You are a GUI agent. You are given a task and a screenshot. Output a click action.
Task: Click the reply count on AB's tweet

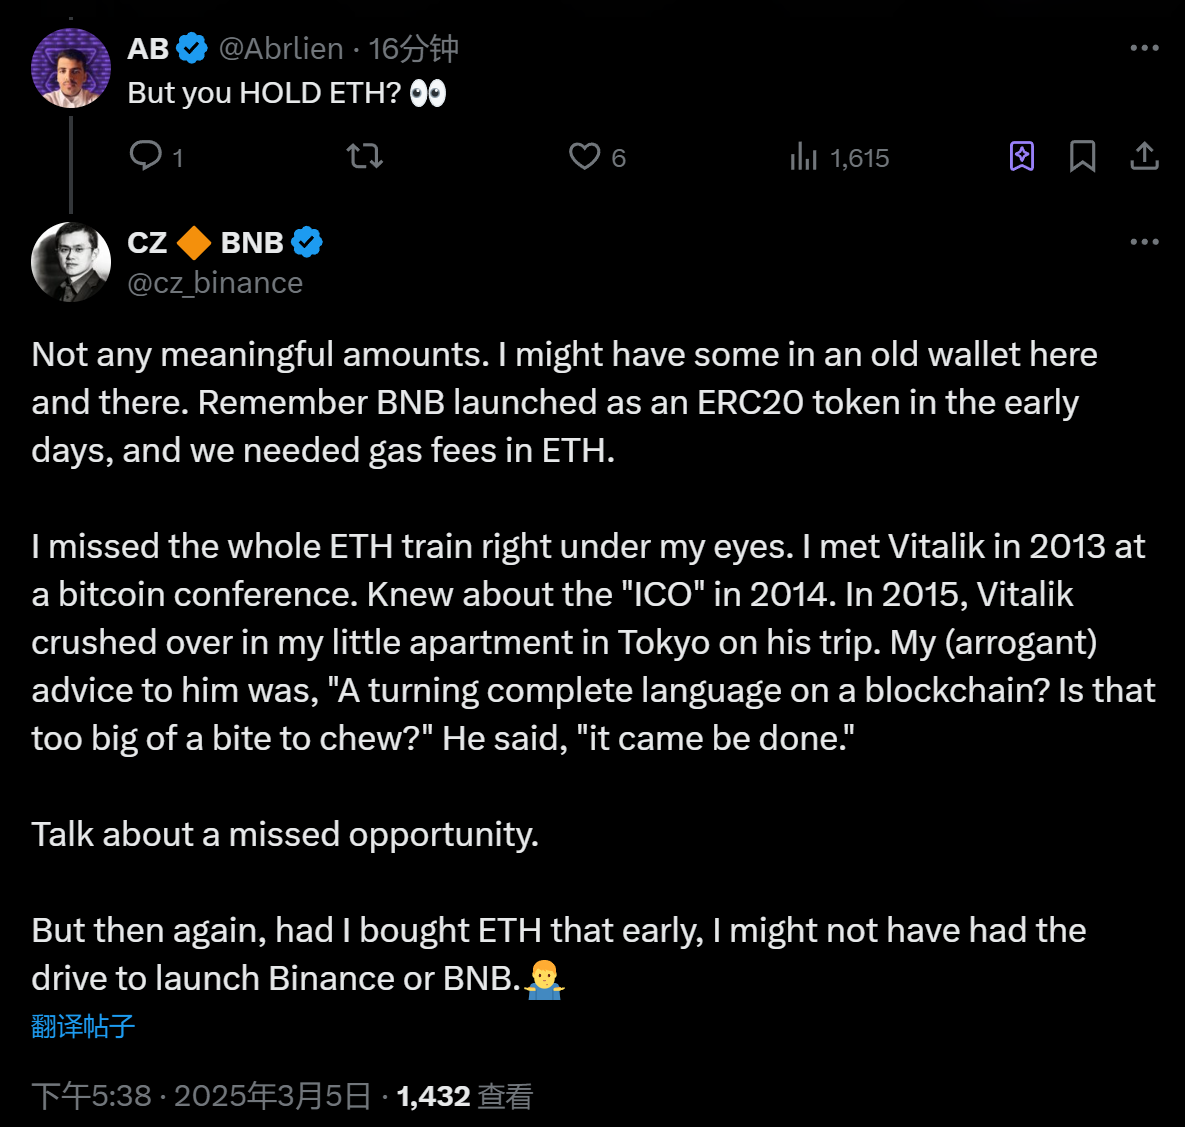pos(178,156)
